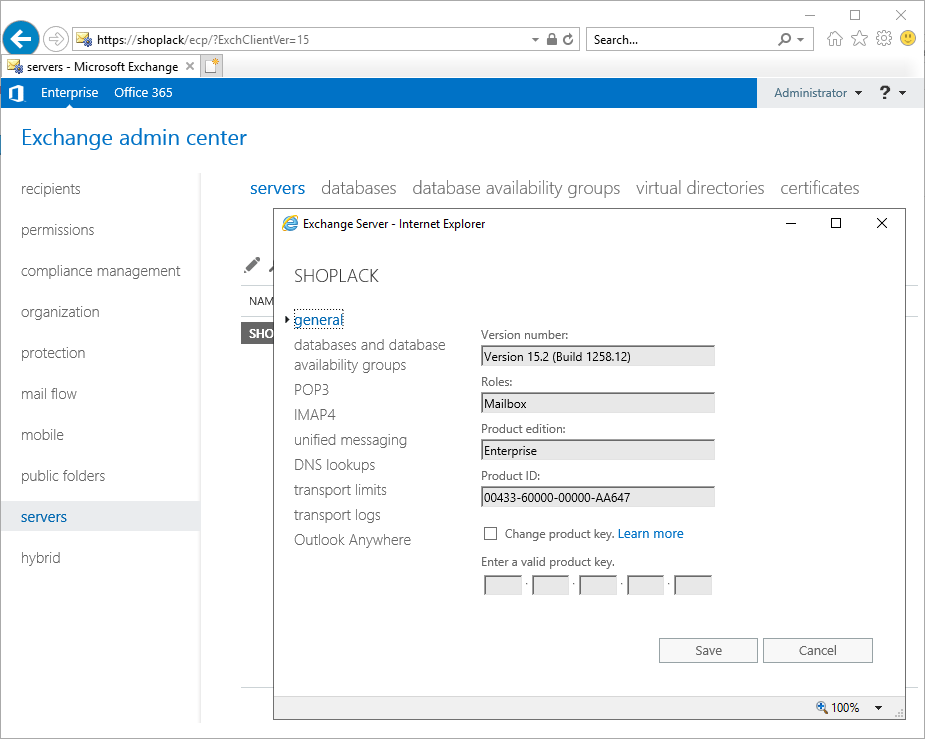Click the site icon in the address bar
The image size is (925, 739).
84,40
